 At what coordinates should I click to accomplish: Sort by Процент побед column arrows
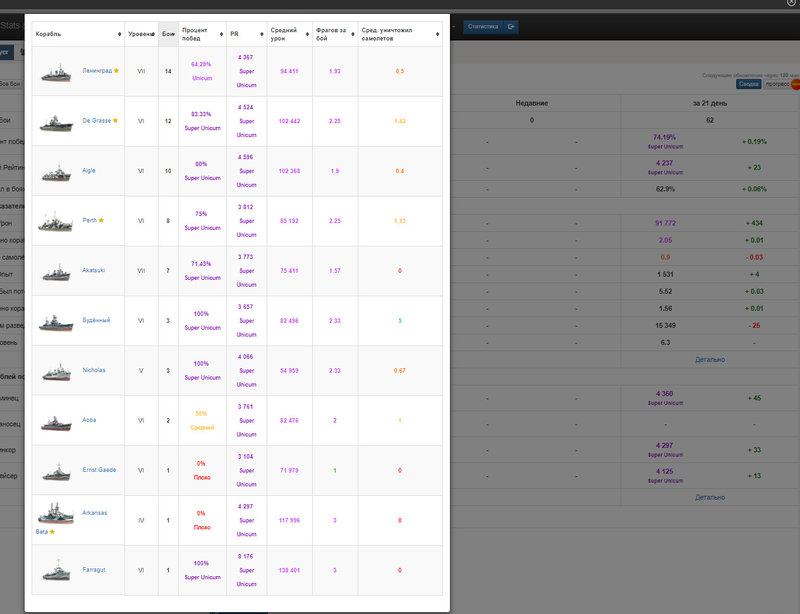coord(221,34)
